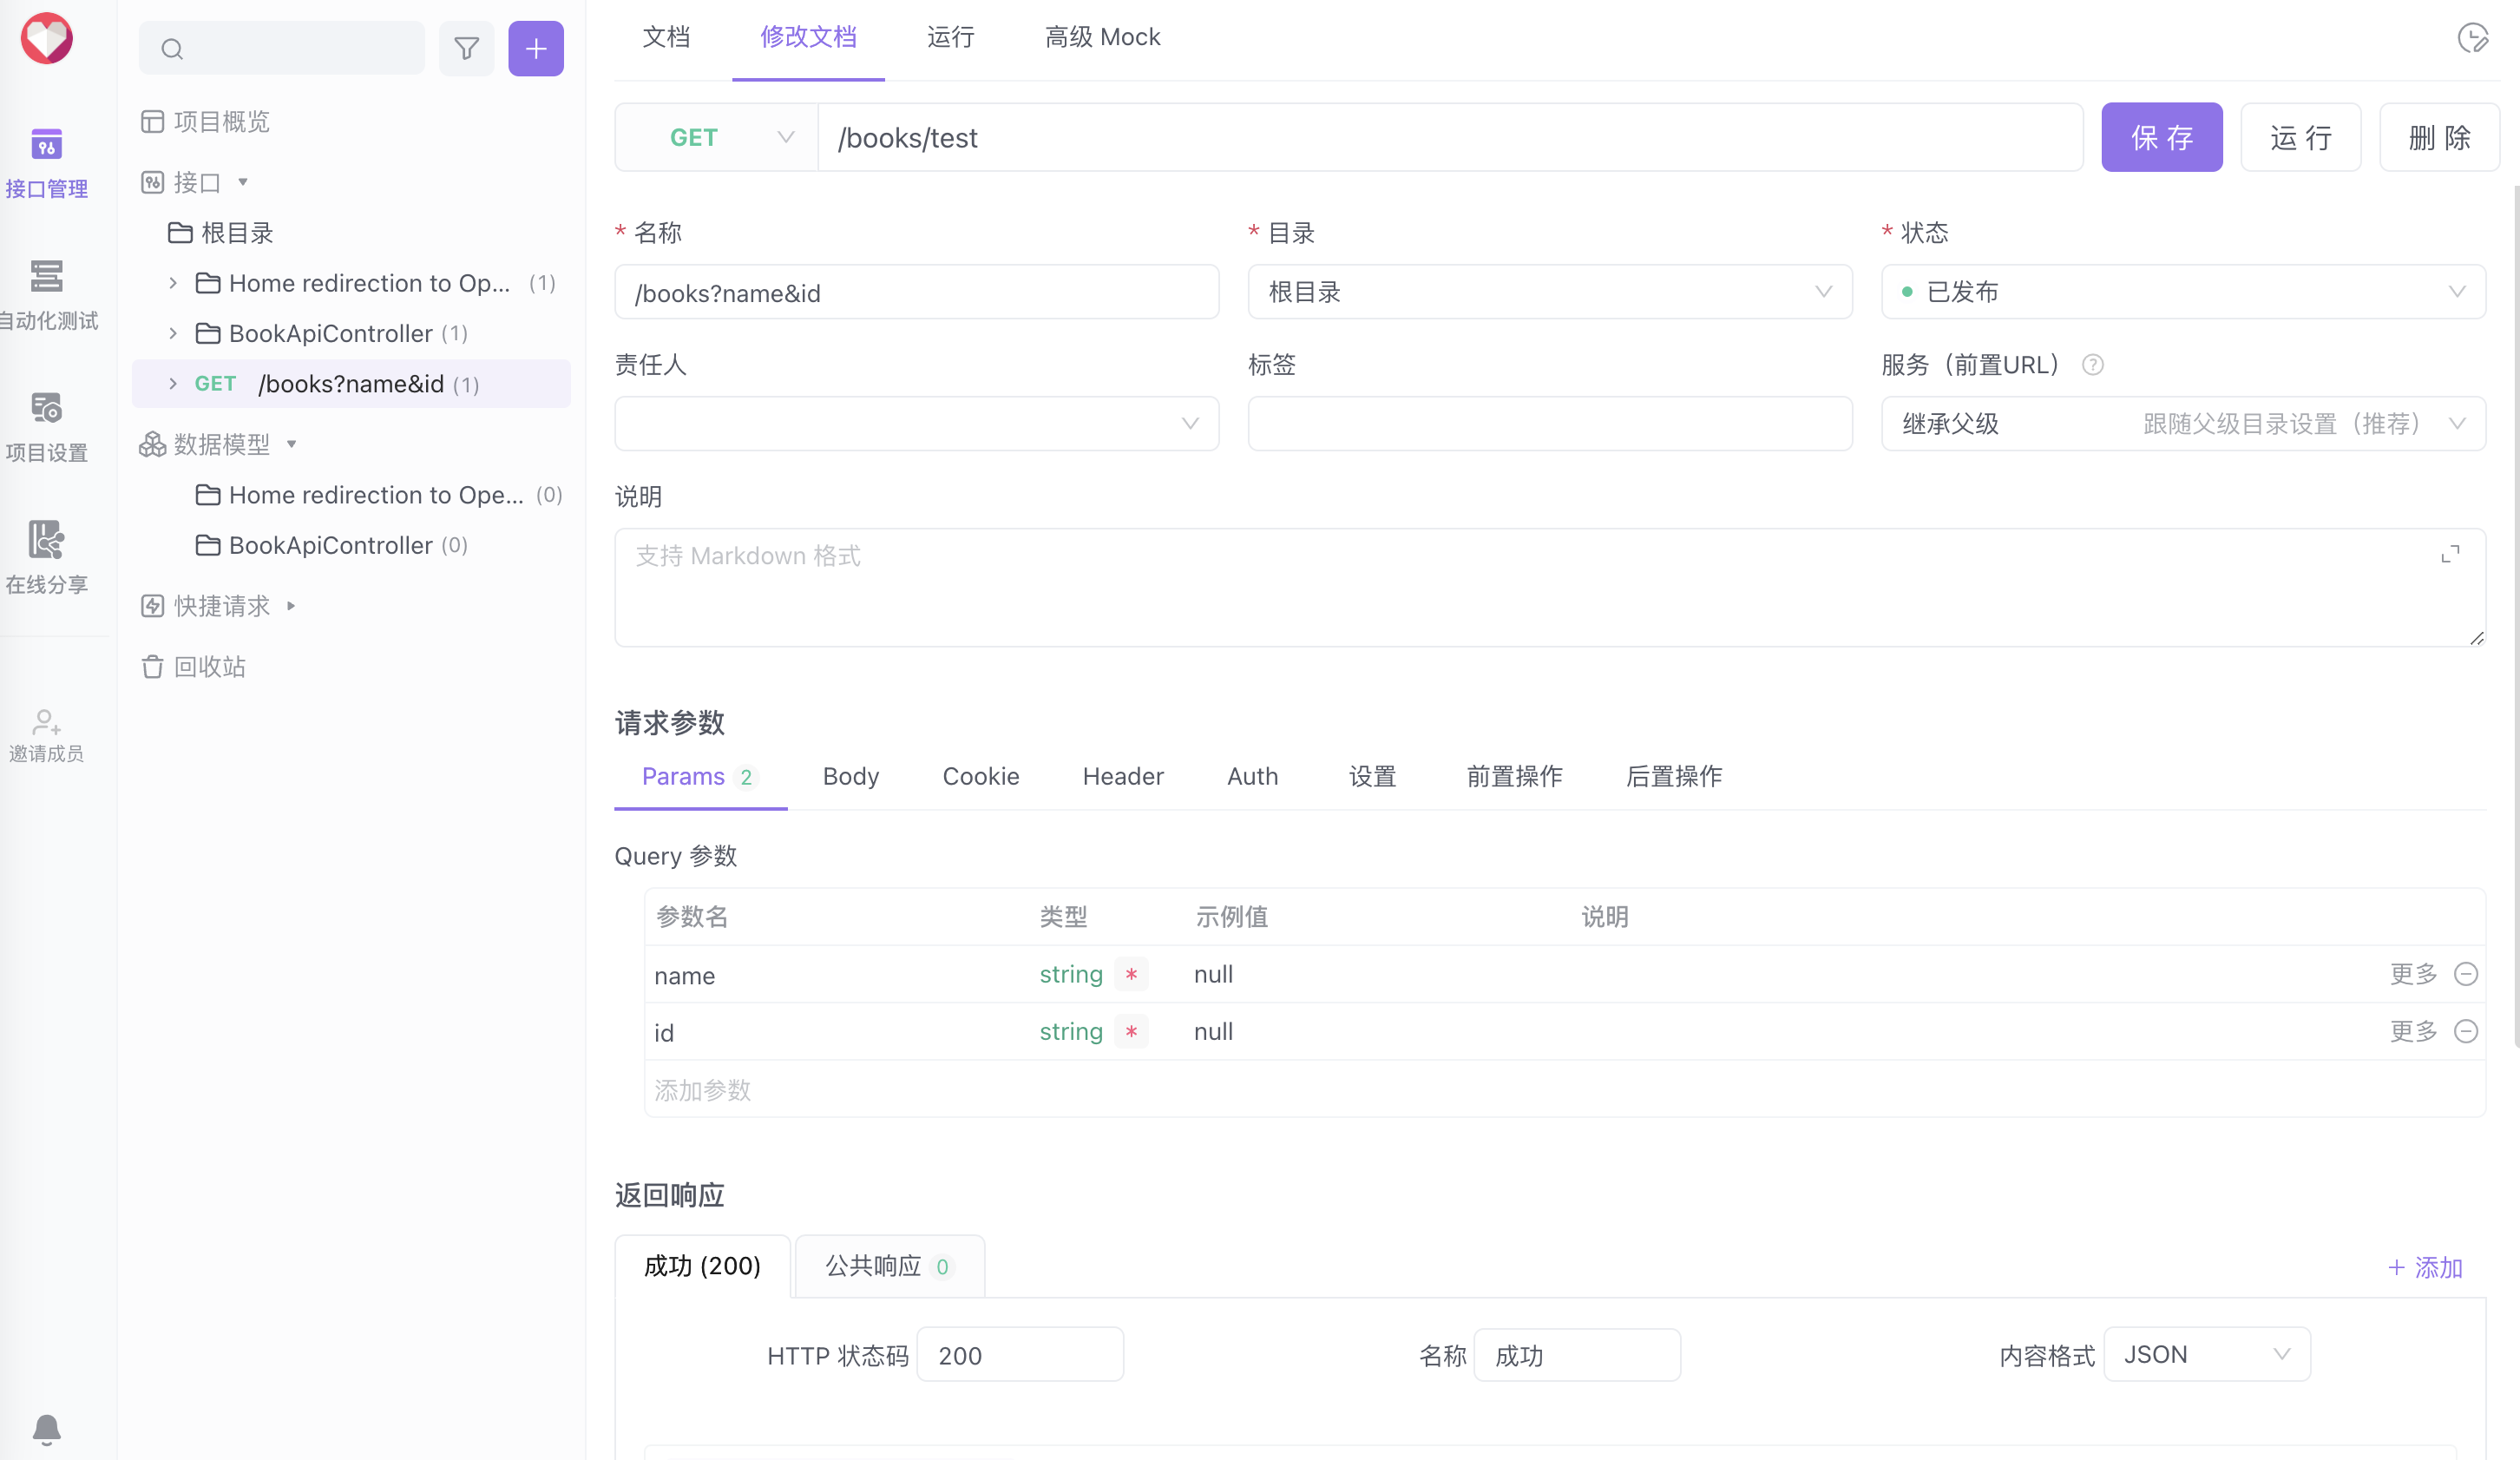Toggle required asterisk for the name parameter
2520x1460 pixels.
[x=1131, y=975]
